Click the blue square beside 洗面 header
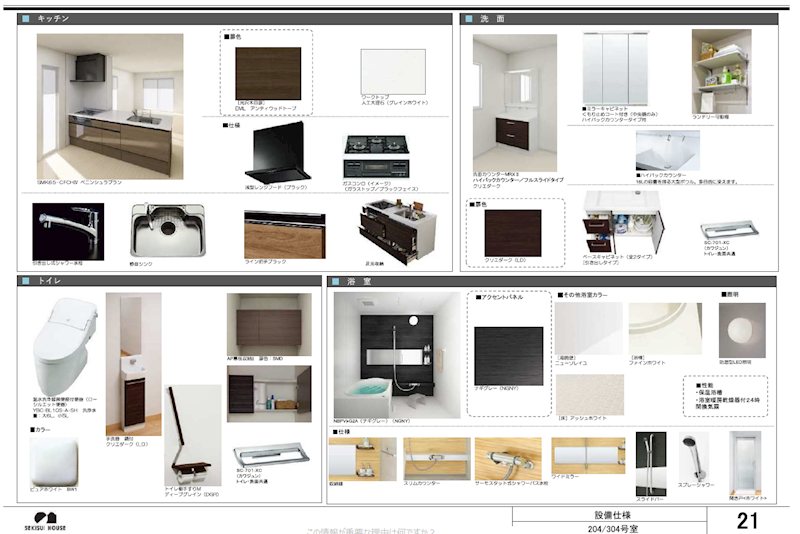Viewport: 800px width, 534px height. pyautogui.click(x=469, y=19)
